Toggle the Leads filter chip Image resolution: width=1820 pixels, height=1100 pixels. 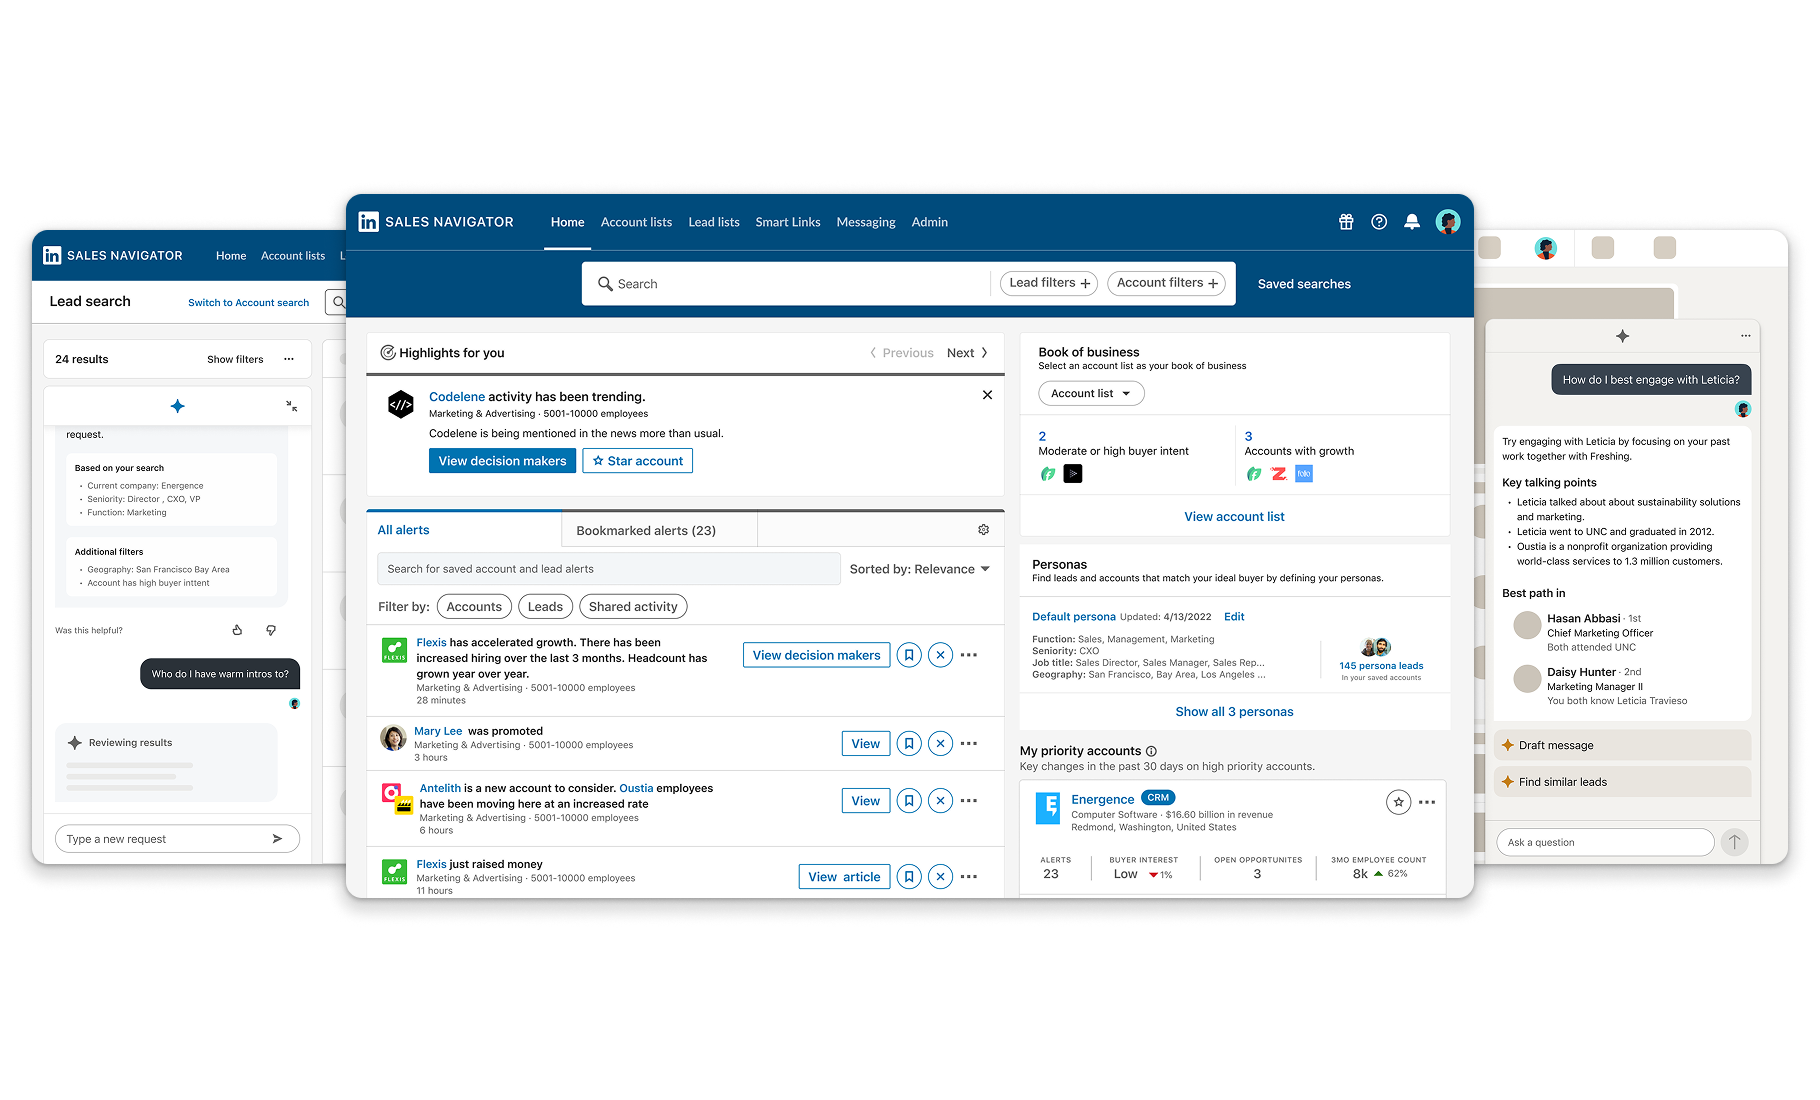[x=545, y=607]
